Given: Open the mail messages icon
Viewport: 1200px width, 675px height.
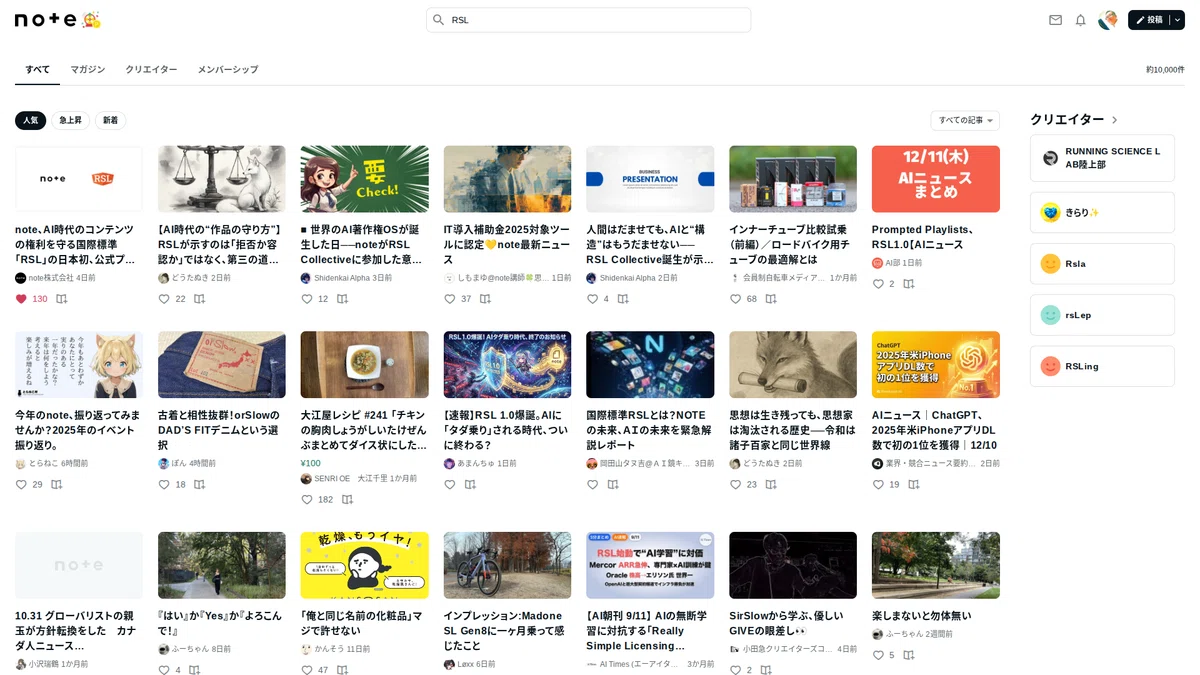Looking at the screenshot, I should pos(1055,20).
